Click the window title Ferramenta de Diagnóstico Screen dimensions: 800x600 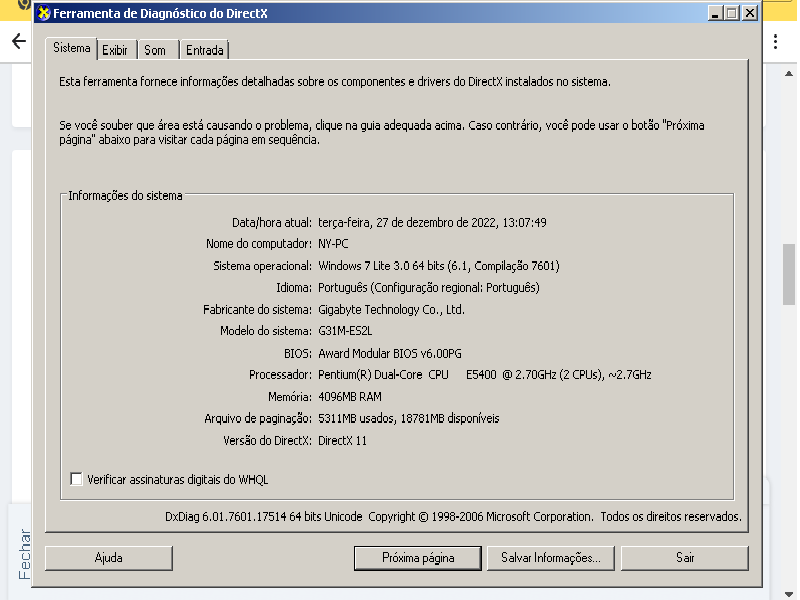tap(160, 13)
